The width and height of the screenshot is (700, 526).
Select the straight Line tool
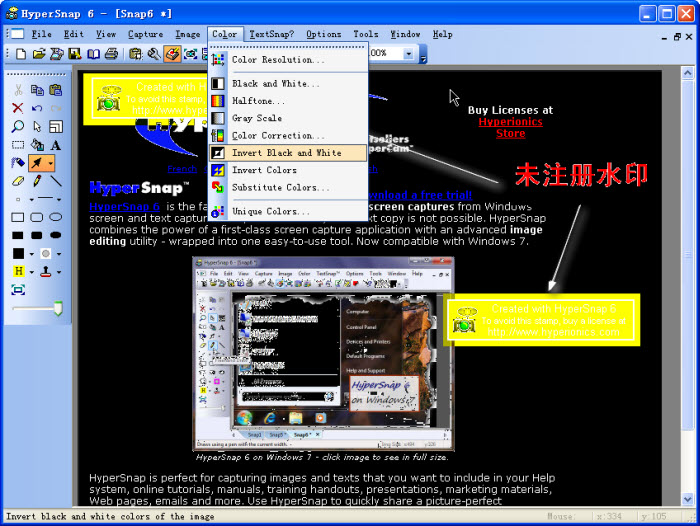tap(55, 181)
